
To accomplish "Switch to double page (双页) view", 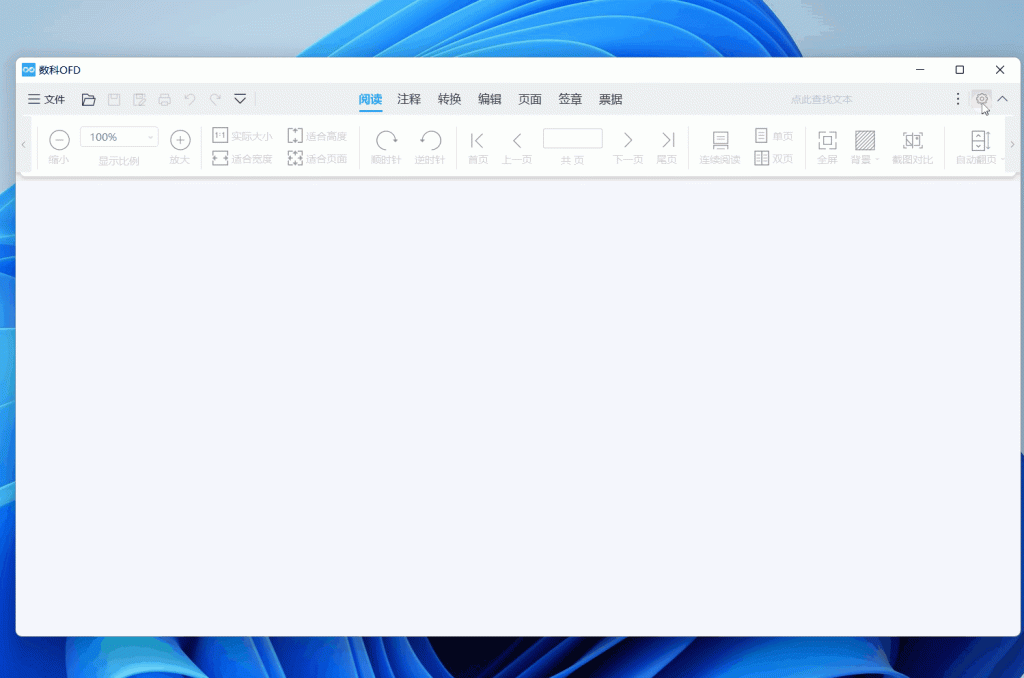I will point(773,158).
